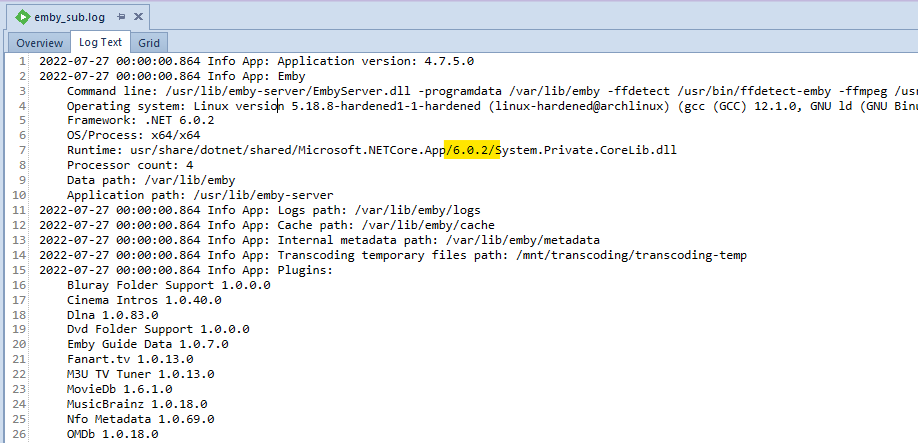The image size is (918, 443).
Task: Click line number 7 in the gutter
Action: coord(22,150)
